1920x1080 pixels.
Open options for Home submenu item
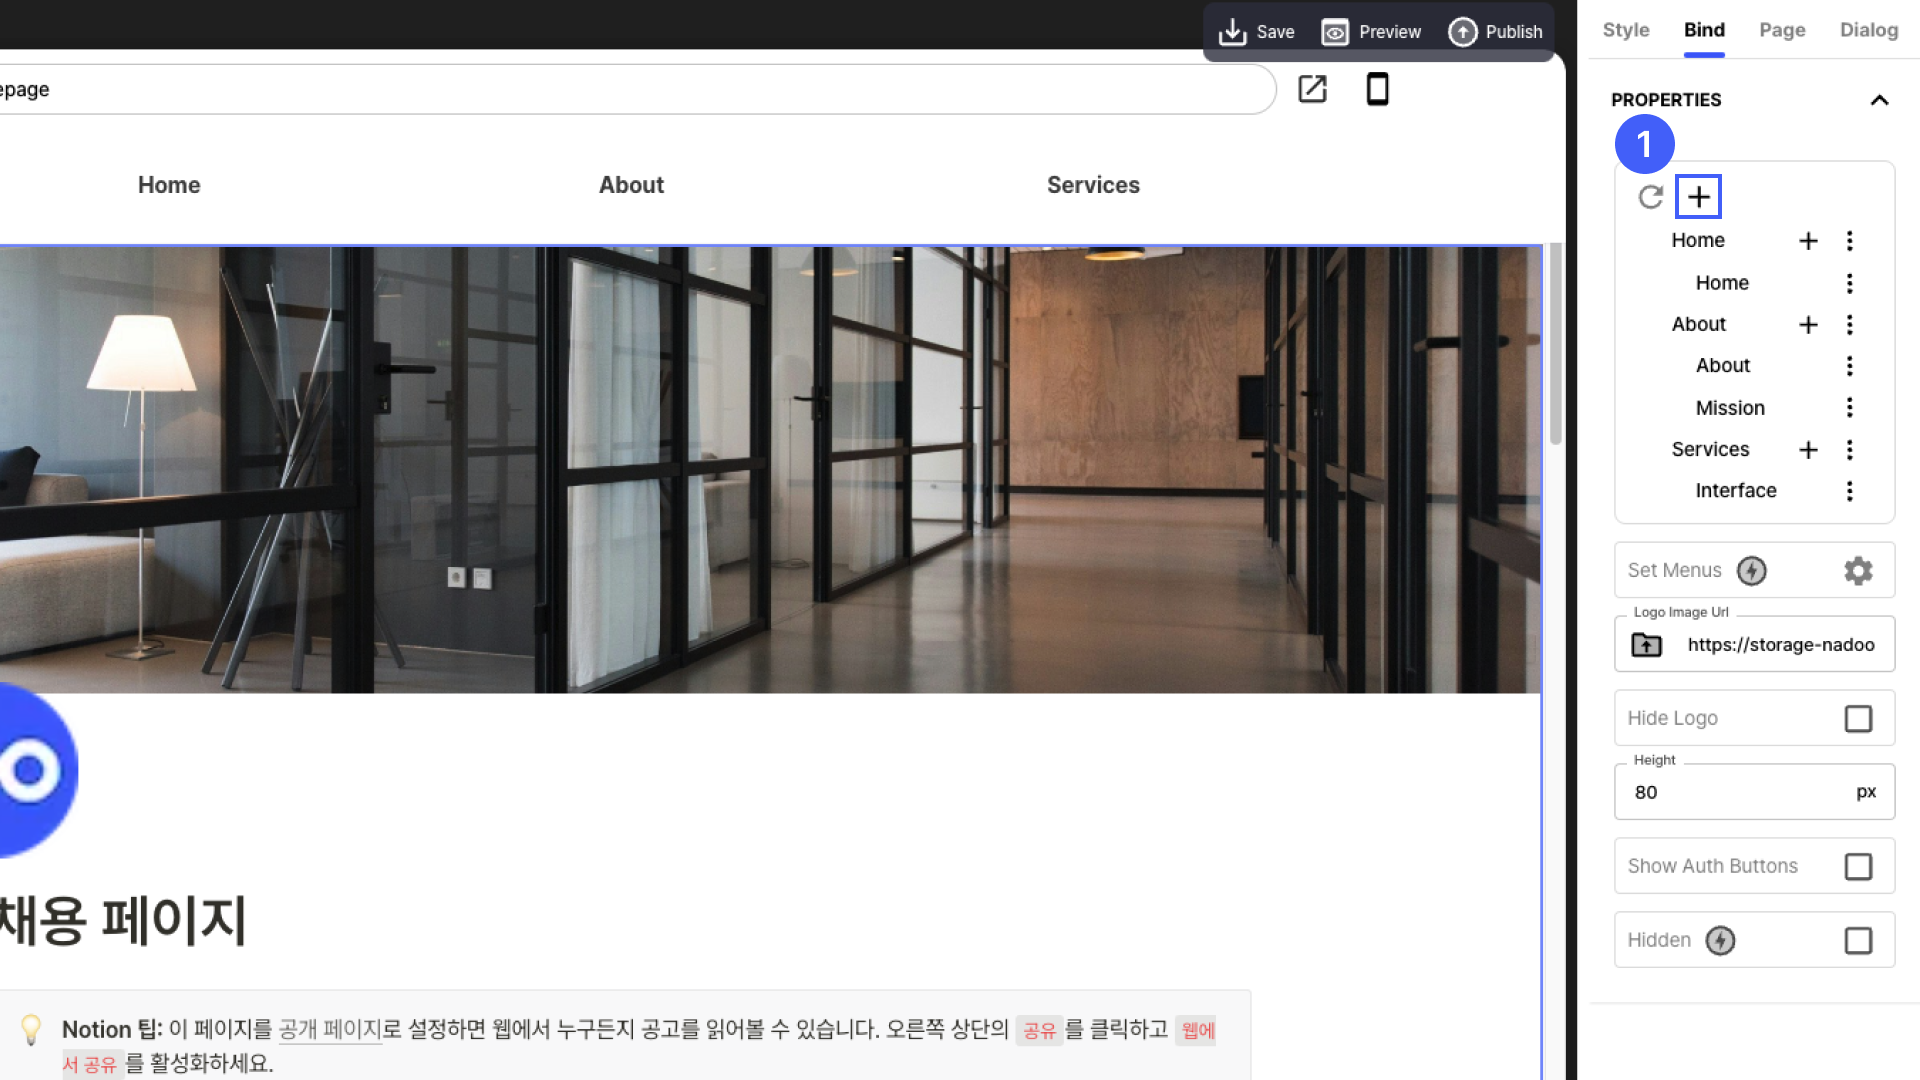pos(1850,283)
